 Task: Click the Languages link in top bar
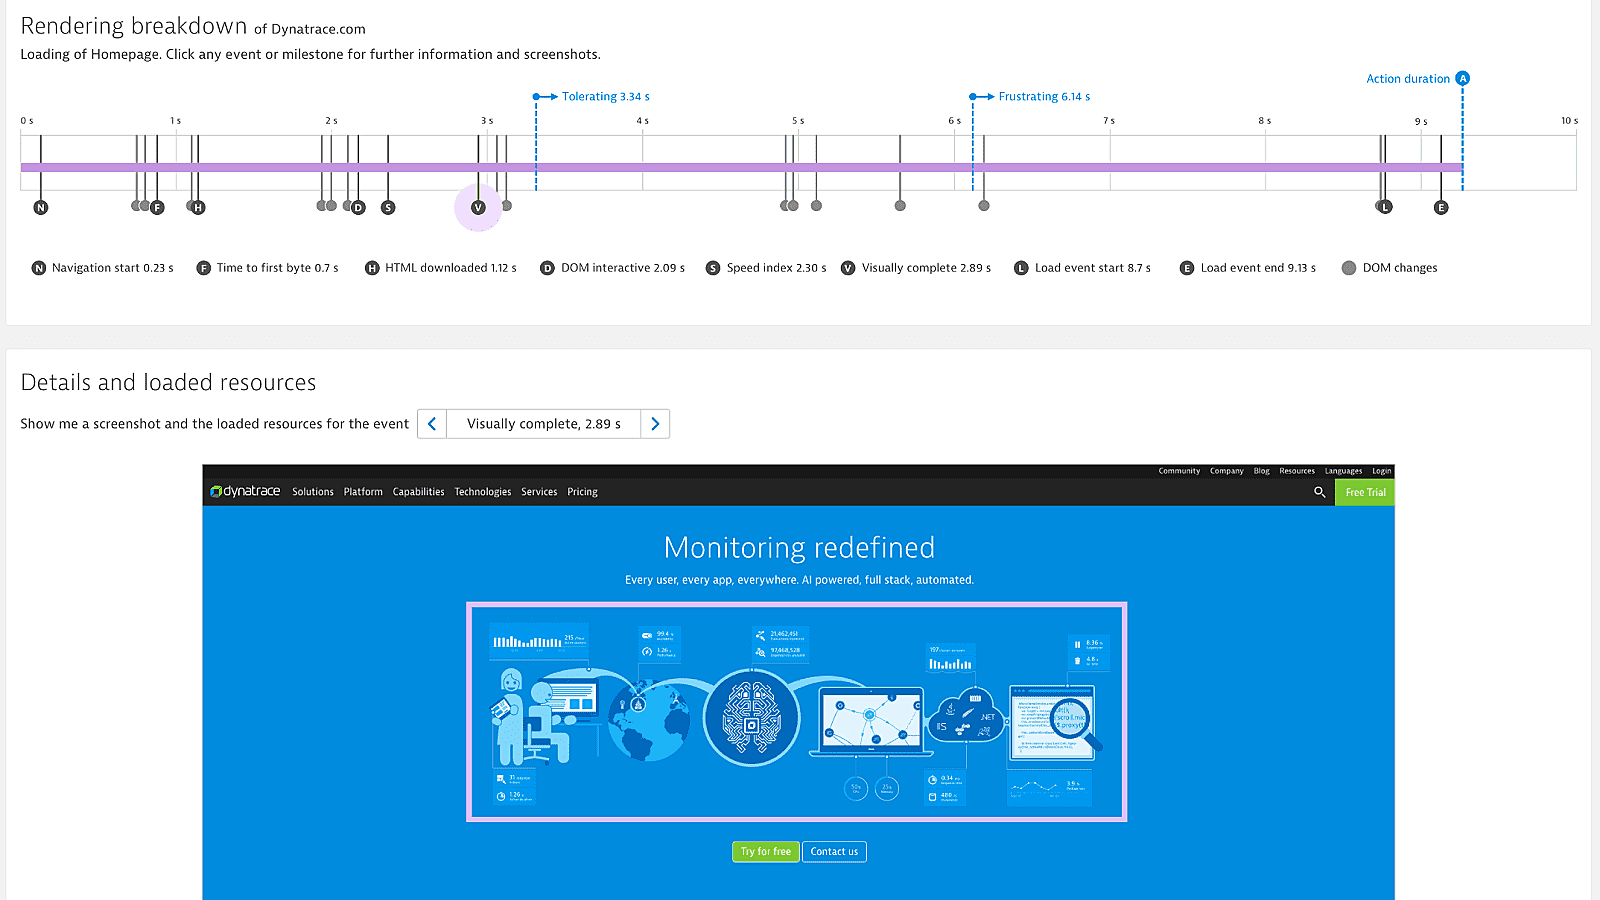click(x=1343, y=471)
